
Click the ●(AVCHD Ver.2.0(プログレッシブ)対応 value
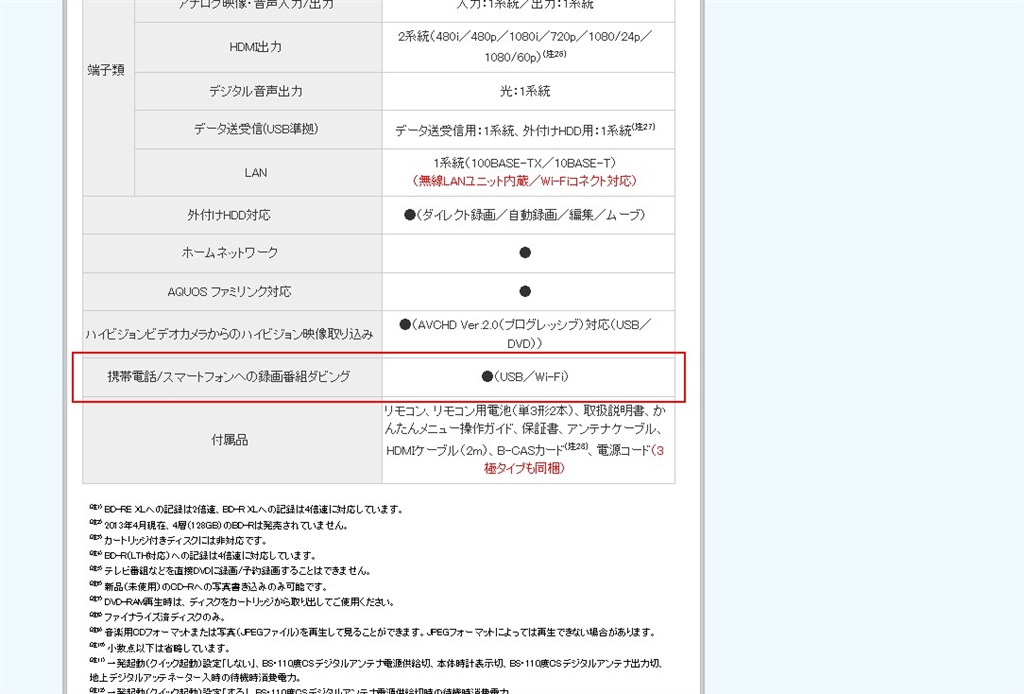point(525,334)
